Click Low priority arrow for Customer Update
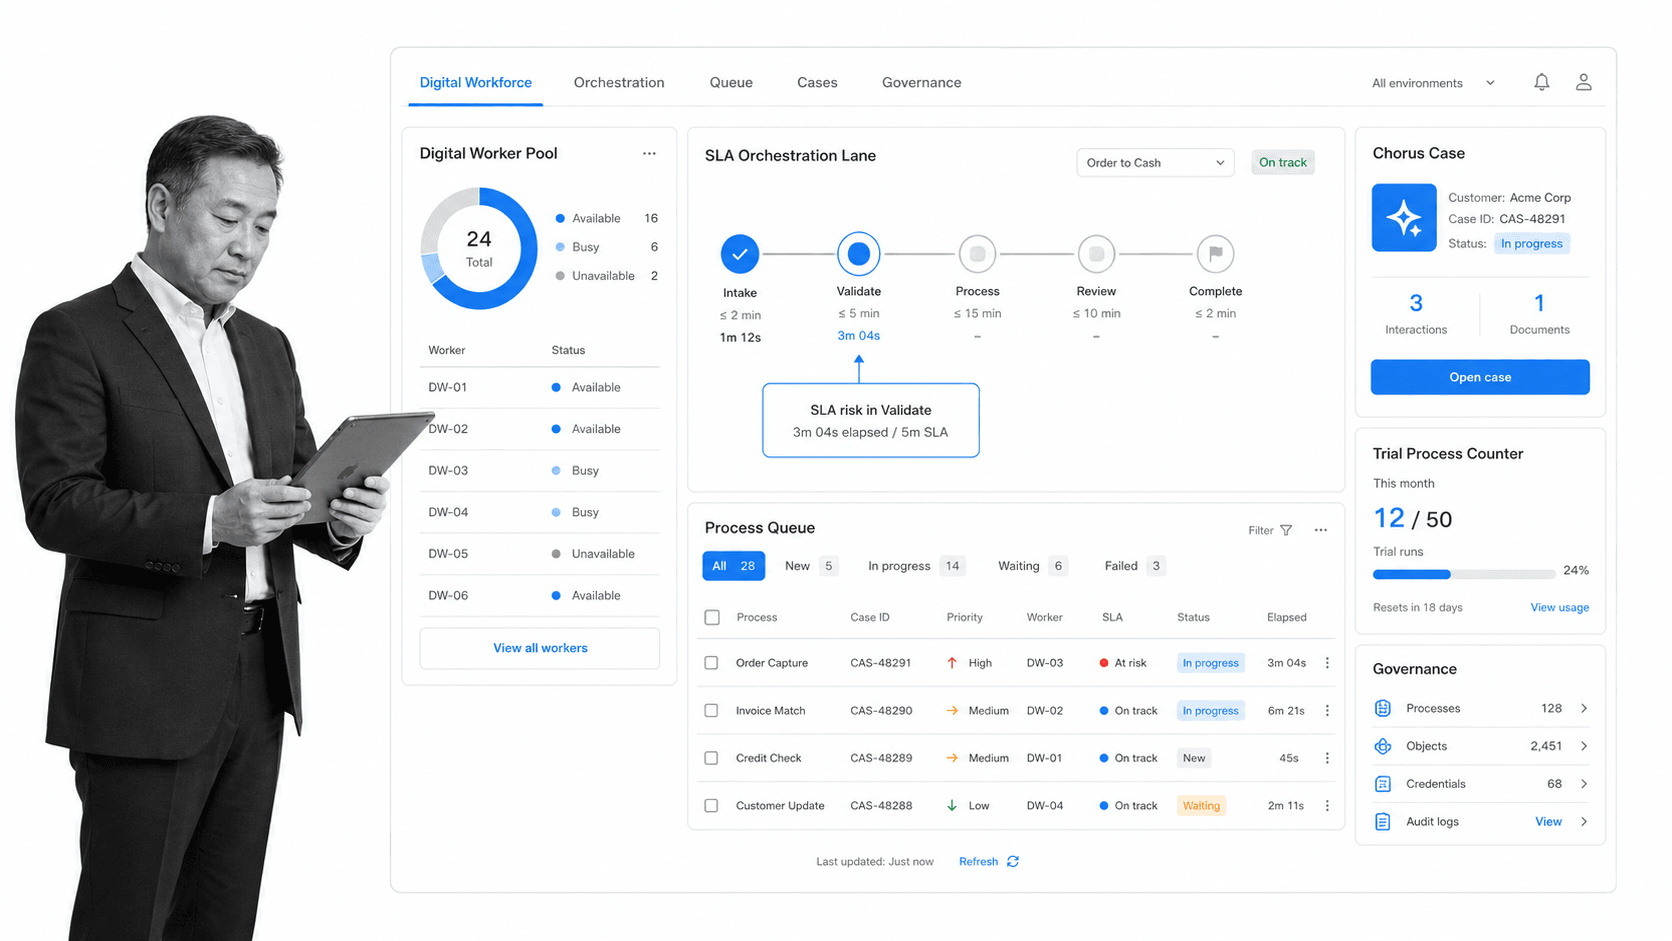The image size is (1672, 941). (951, 806)
